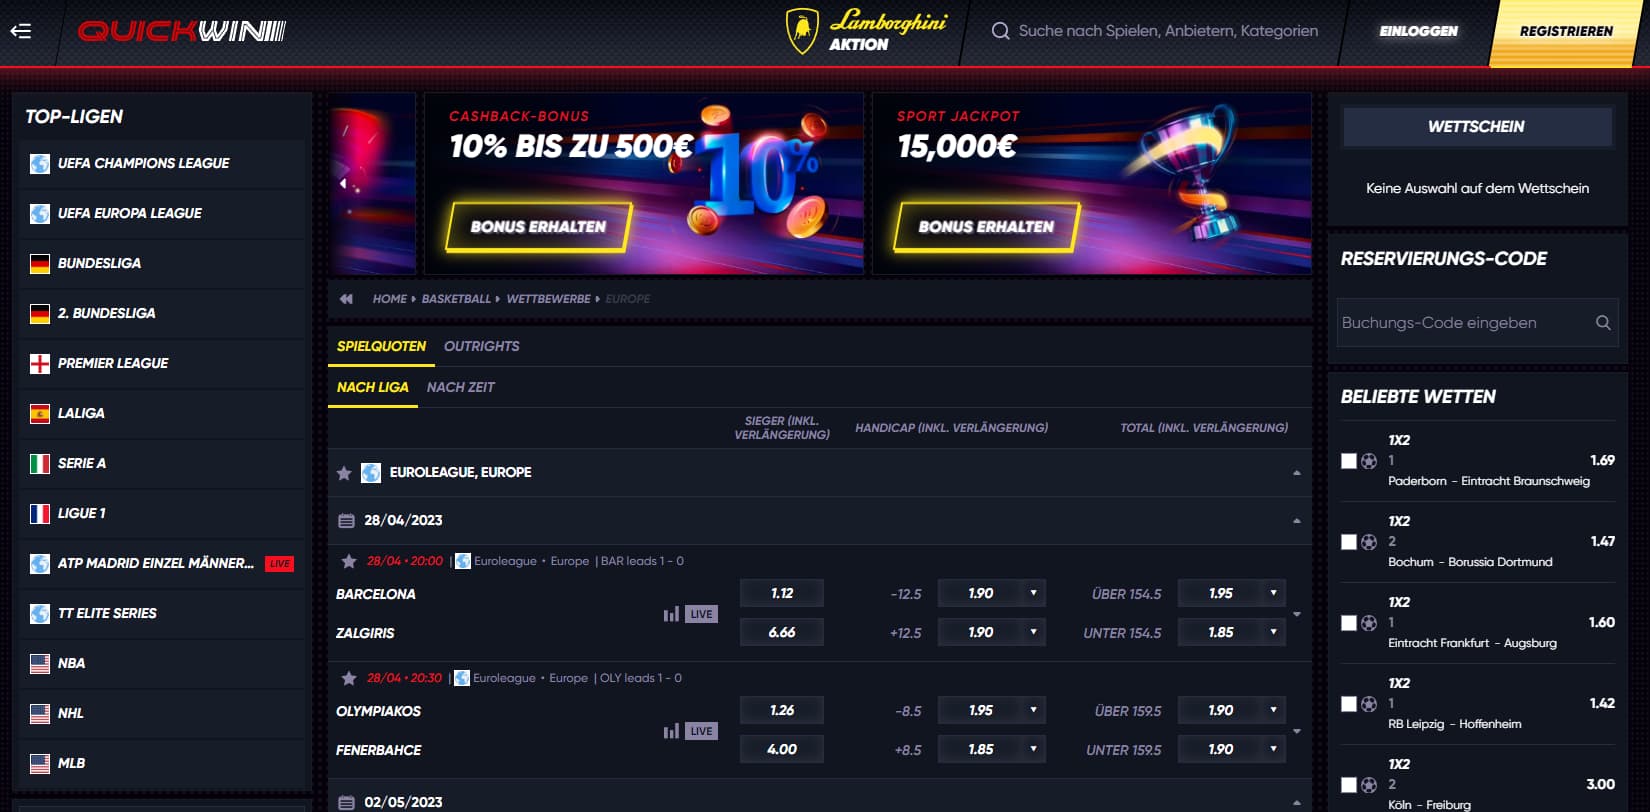The width and height of the screenshot is (1650, 812).
Task: Star the Olympiakos vs Fenerbahce match
Action: 349,678
